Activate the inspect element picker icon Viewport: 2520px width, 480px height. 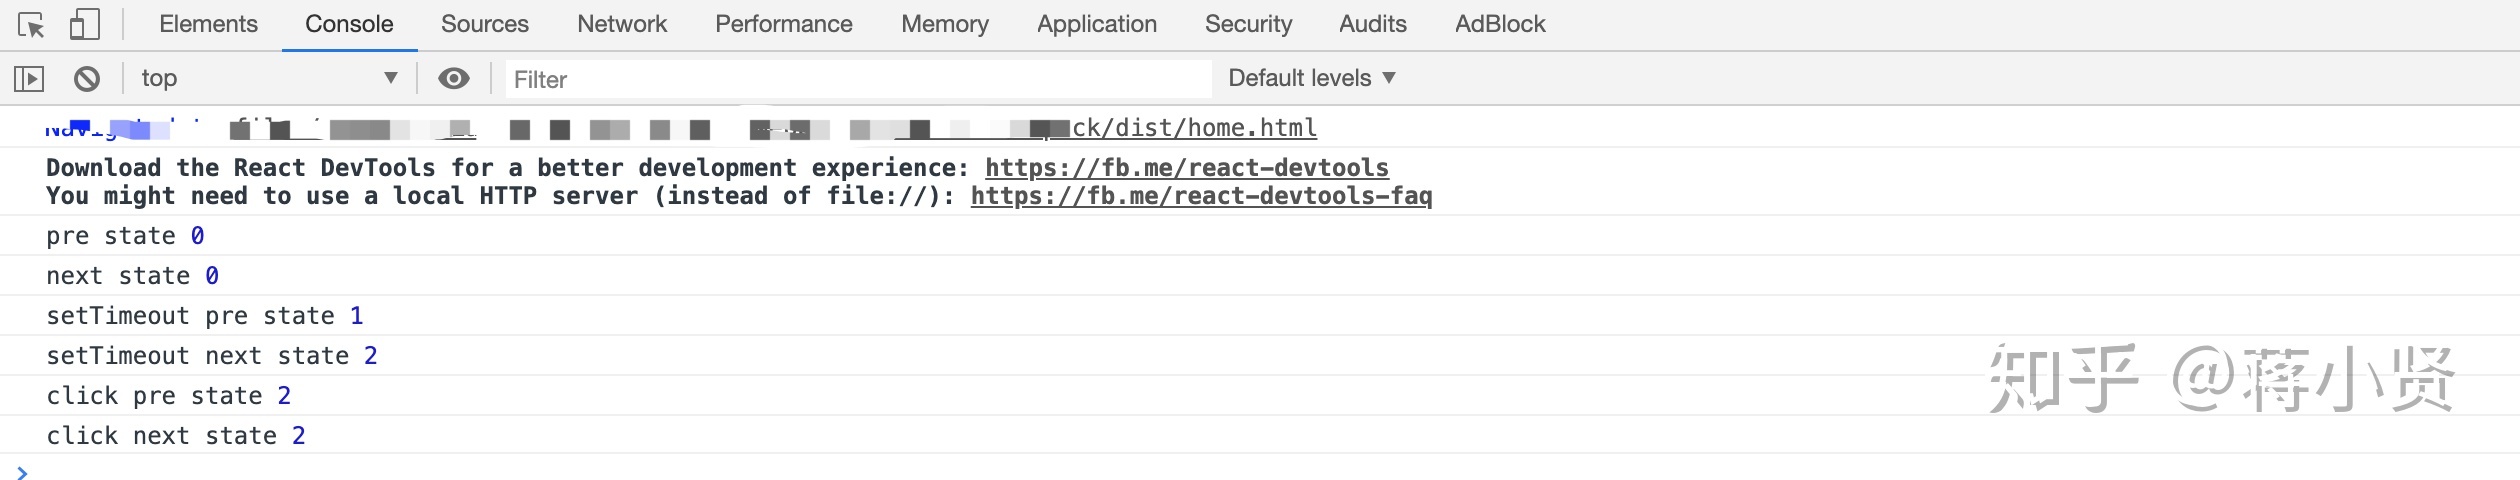tap(31, 25)
